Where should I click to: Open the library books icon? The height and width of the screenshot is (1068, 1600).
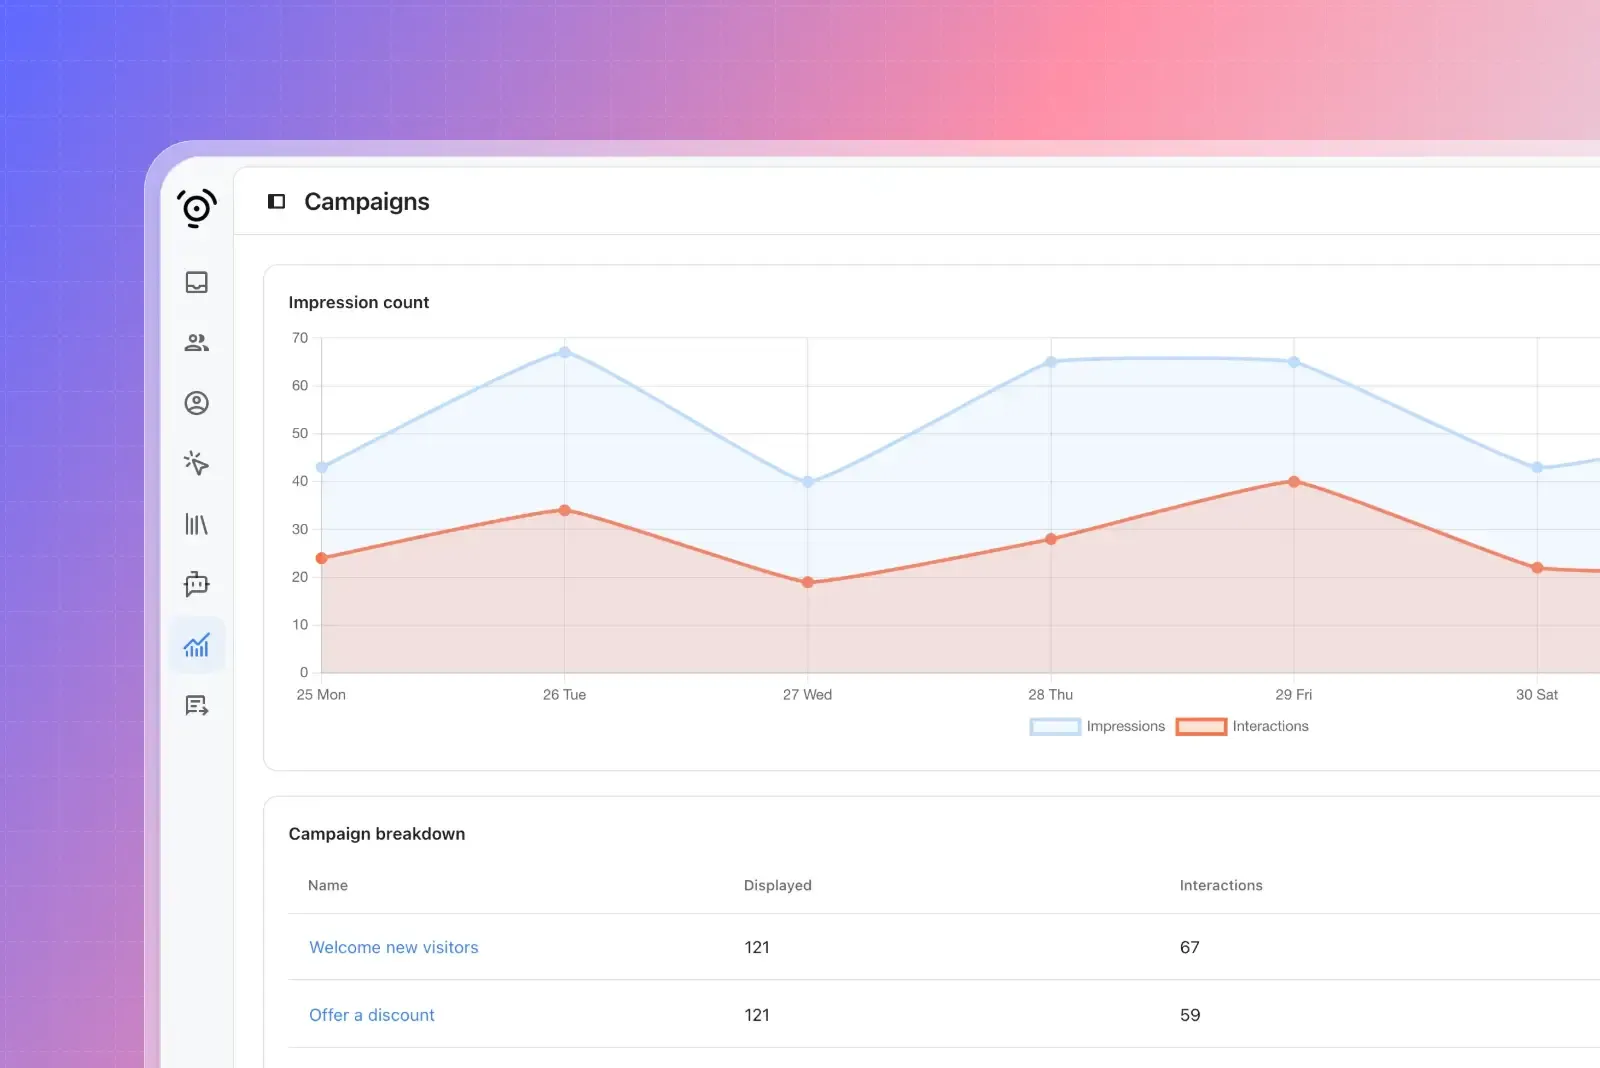[197, 524]
